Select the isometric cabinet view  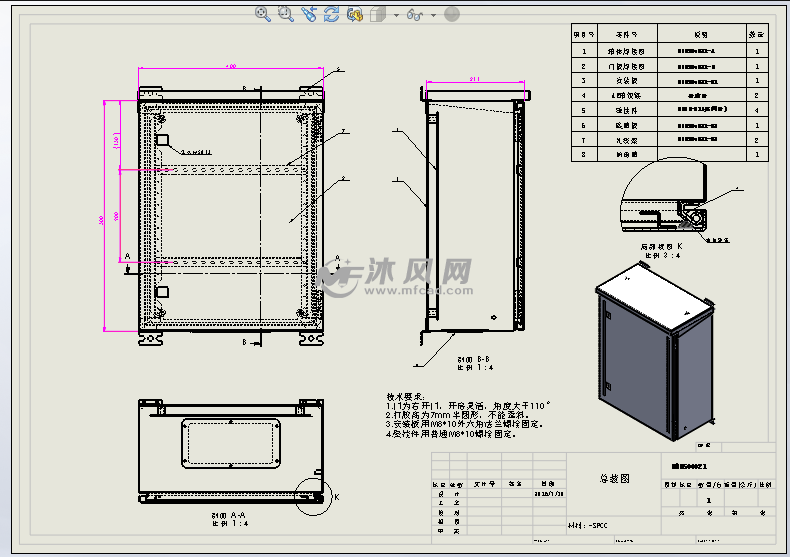coord(655,351)
